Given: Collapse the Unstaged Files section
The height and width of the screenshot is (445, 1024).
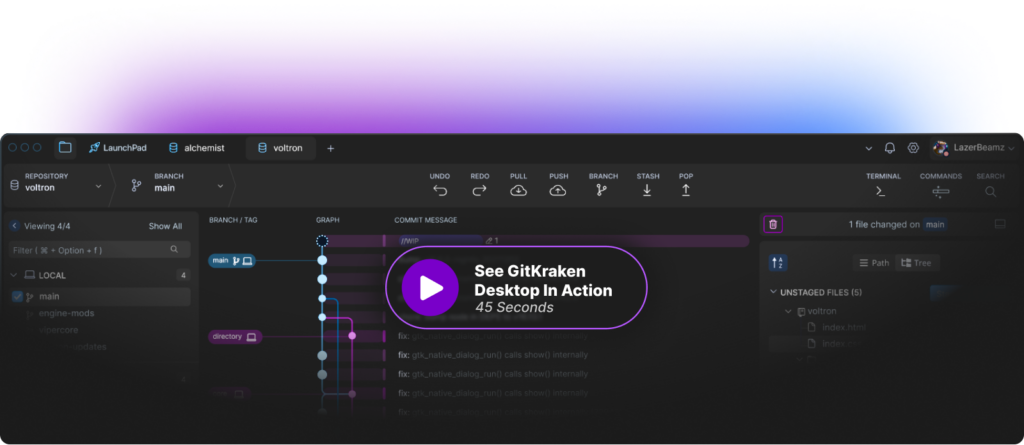Looking at the screenshot, I should 773,292.
